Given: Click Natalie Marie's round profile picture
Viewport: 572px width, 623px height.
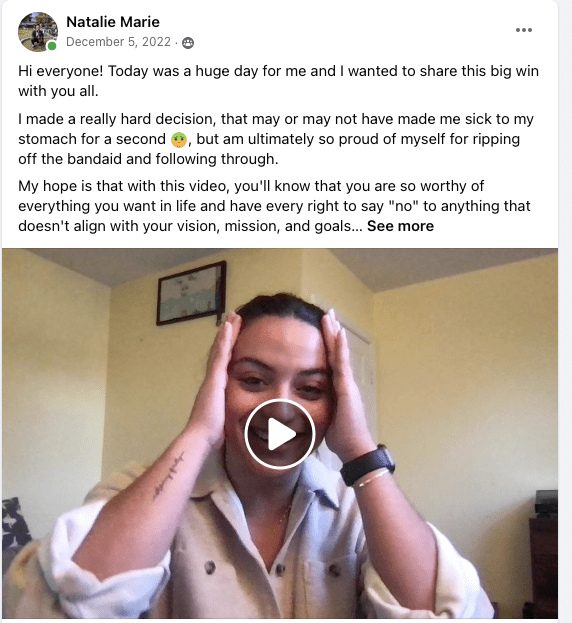Looking at the screenshot, I should (x=38, y=32).
